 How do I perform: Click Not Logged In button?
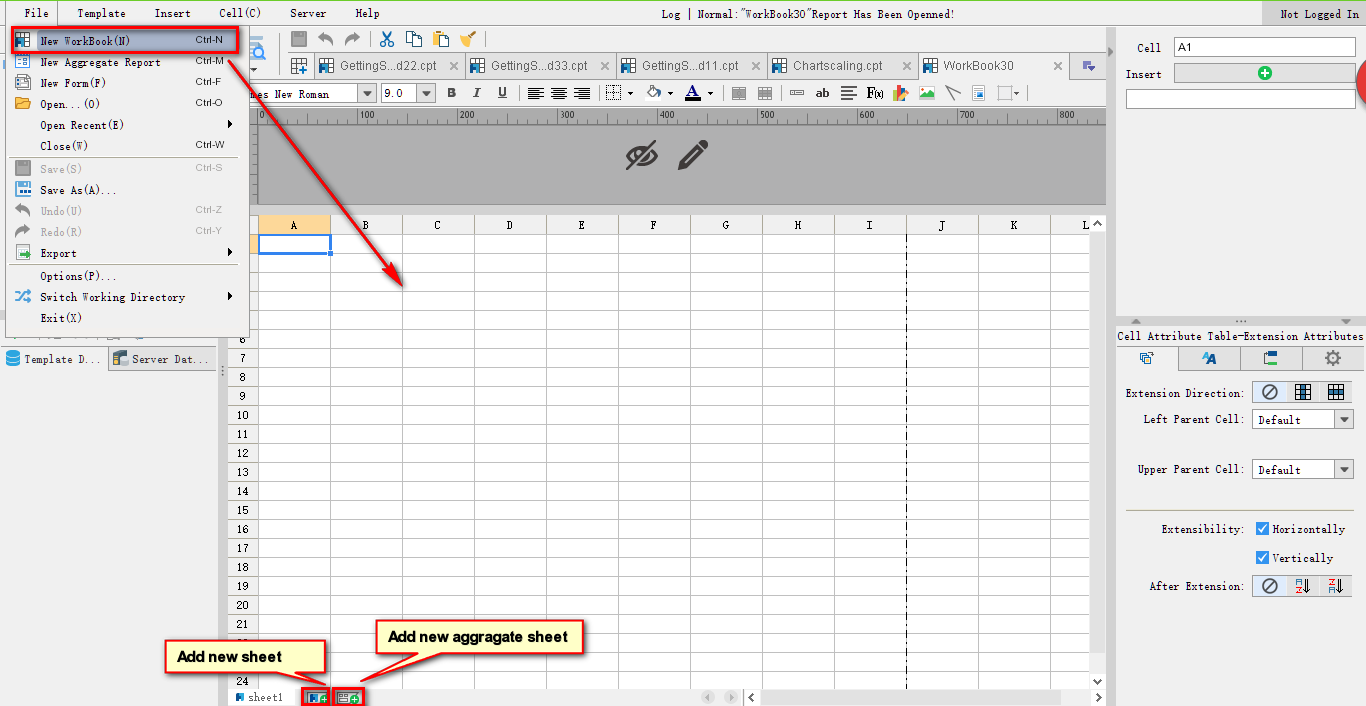point(1319,13)
